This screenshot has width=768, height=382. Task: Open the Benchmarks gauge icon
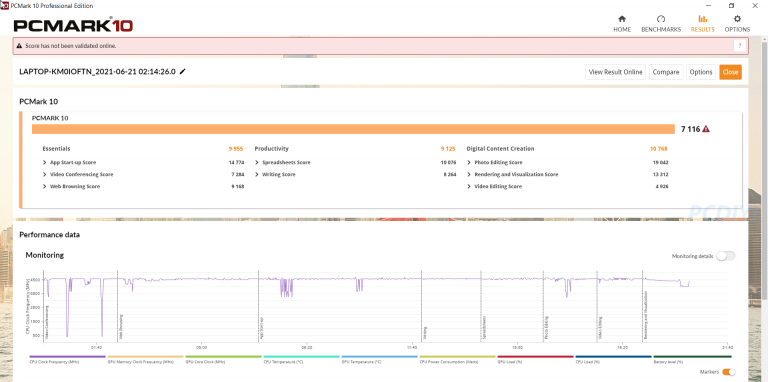click(x=661, y=19)
